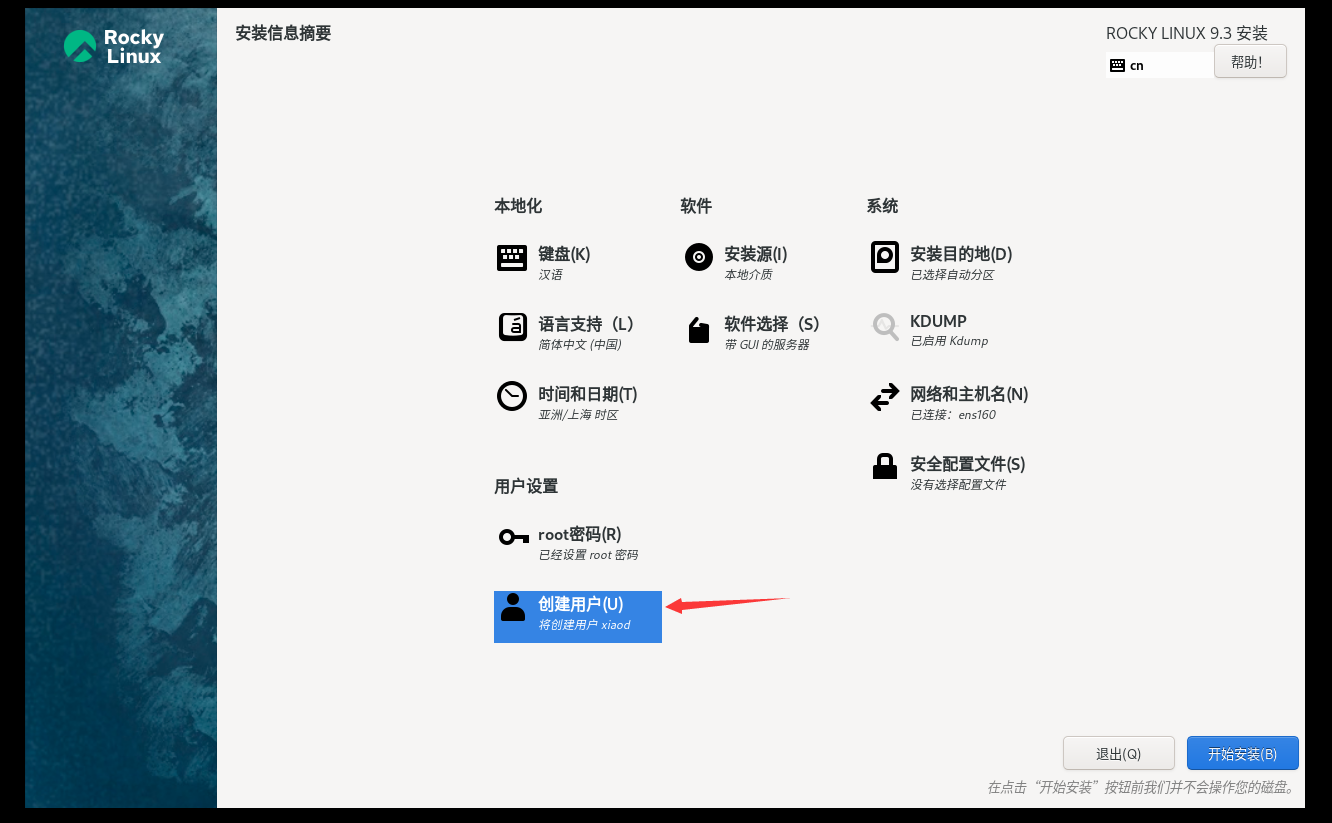The width and height of the screenshot is (1332, 823).
Task: Click the 汉语 keyboard status text
Action: point(550,275)
